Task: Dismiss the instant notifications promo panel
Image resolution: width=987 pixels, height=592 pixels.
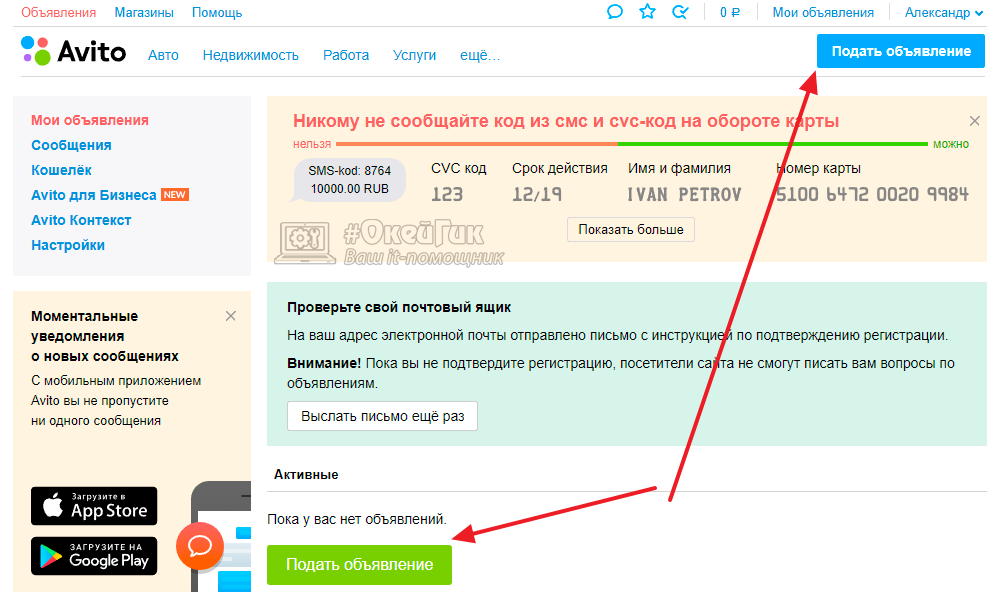Action: pyautogui.click(x=230, y=316)
